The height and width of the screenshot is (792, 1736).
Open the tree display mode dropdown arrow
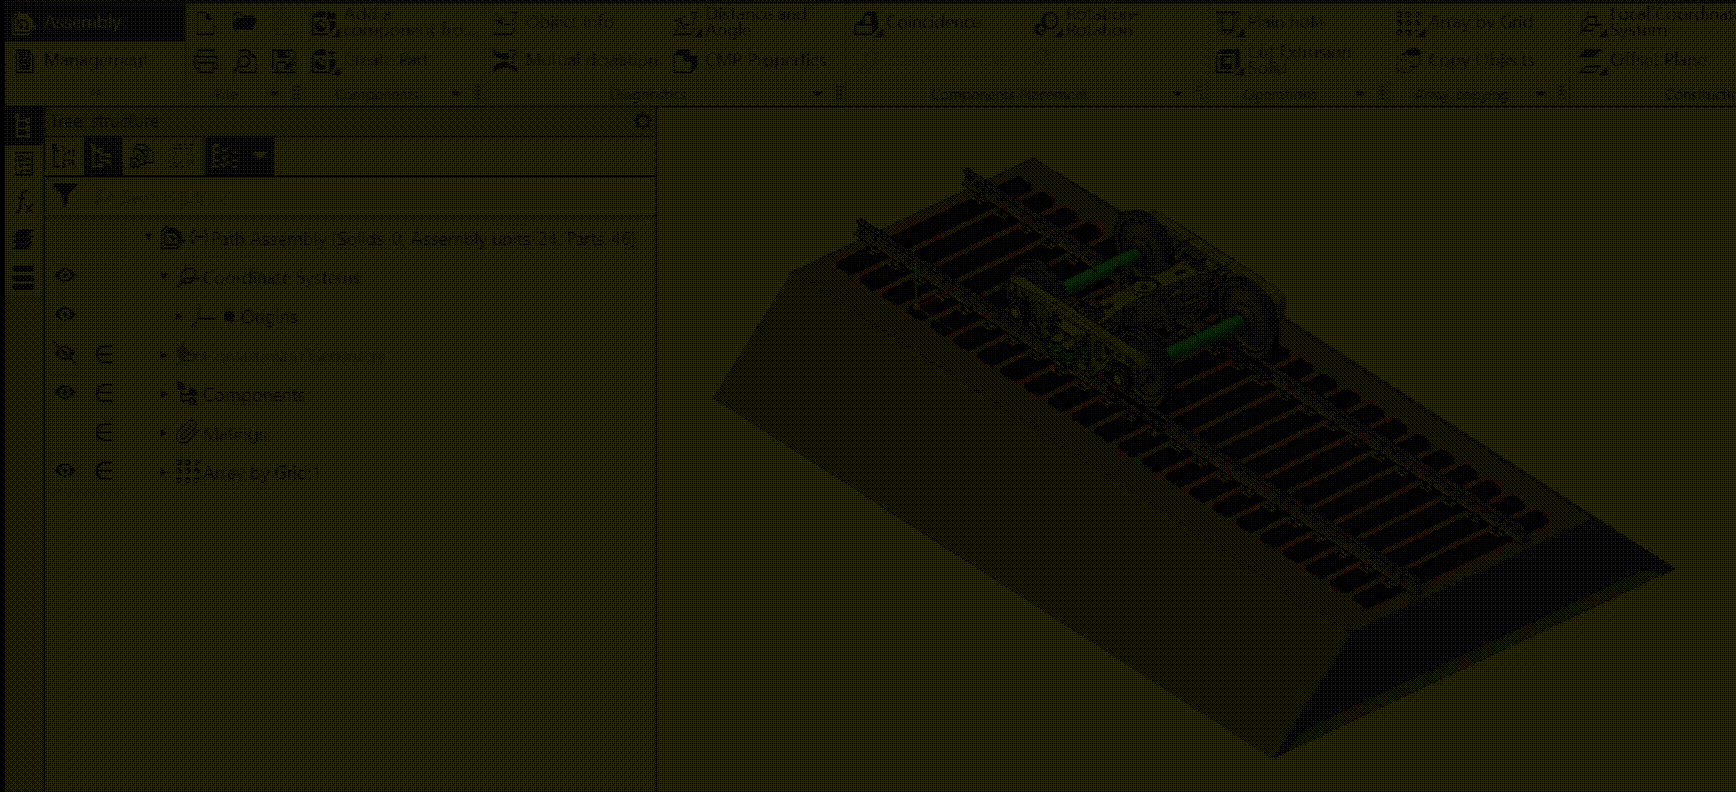click(x=260, y=156)
